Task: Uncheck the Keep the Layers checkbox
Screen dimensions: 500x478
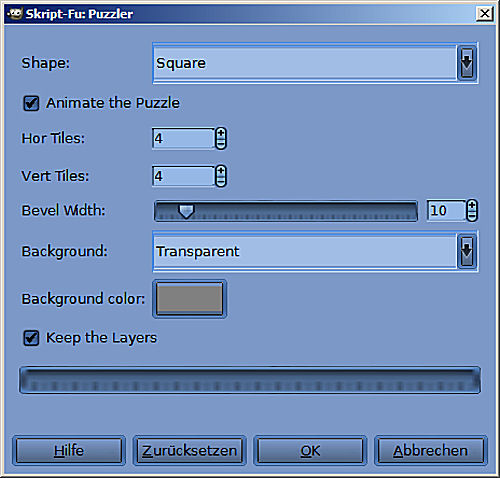Action: 31,338
